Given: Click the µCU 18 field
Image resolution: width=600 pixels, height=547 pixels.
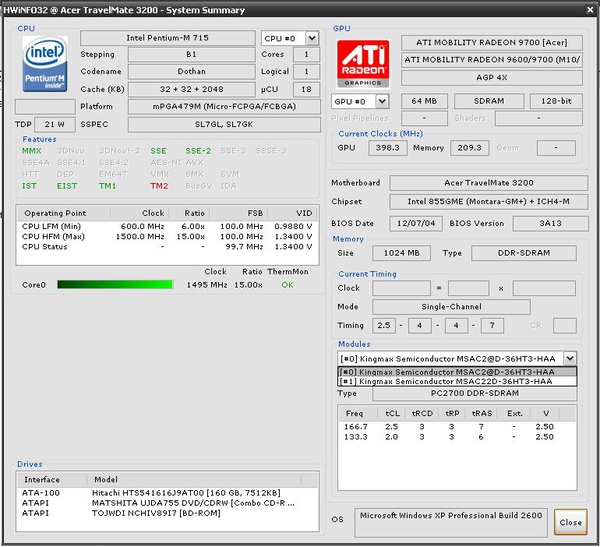Looking at the screenshot, I should (306, 89).
